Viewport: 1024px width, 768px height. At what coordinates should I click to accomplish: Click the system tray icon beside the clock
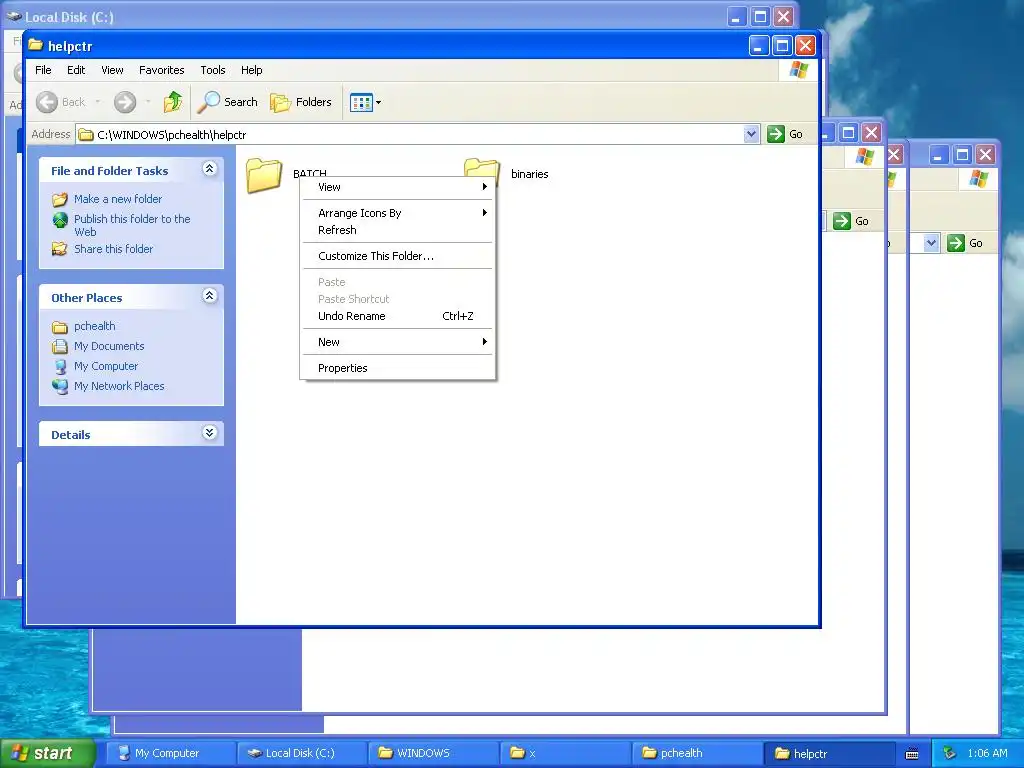click(950, 754)
